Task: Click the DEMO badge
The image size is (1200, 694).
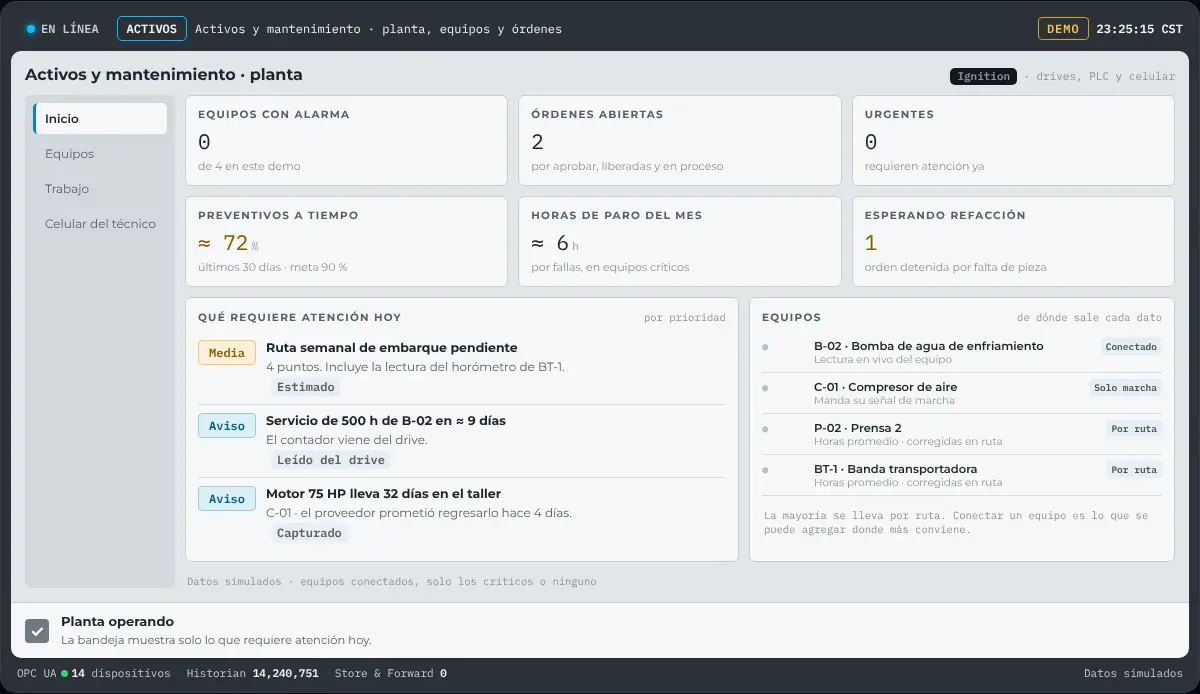Action: [1063, 29]
